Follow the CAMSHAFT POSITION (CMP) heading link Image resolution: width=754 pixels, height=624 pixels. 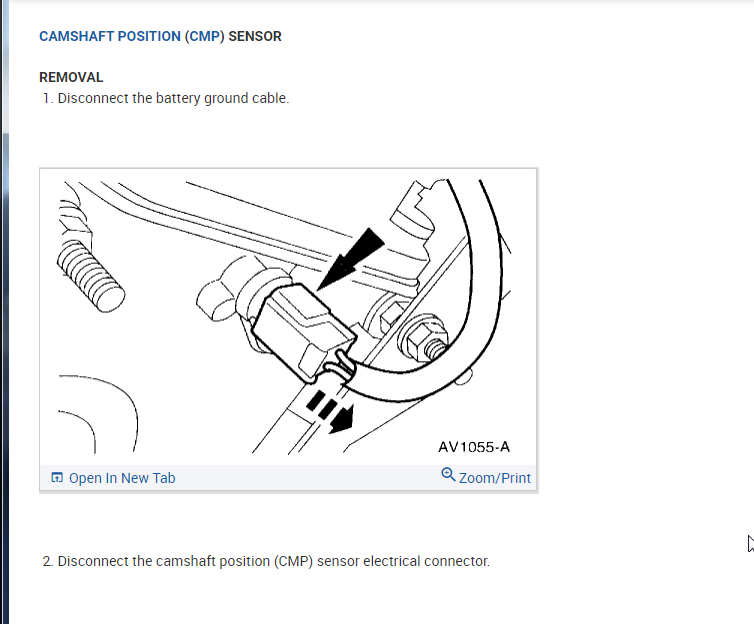[x=132, y=36]
